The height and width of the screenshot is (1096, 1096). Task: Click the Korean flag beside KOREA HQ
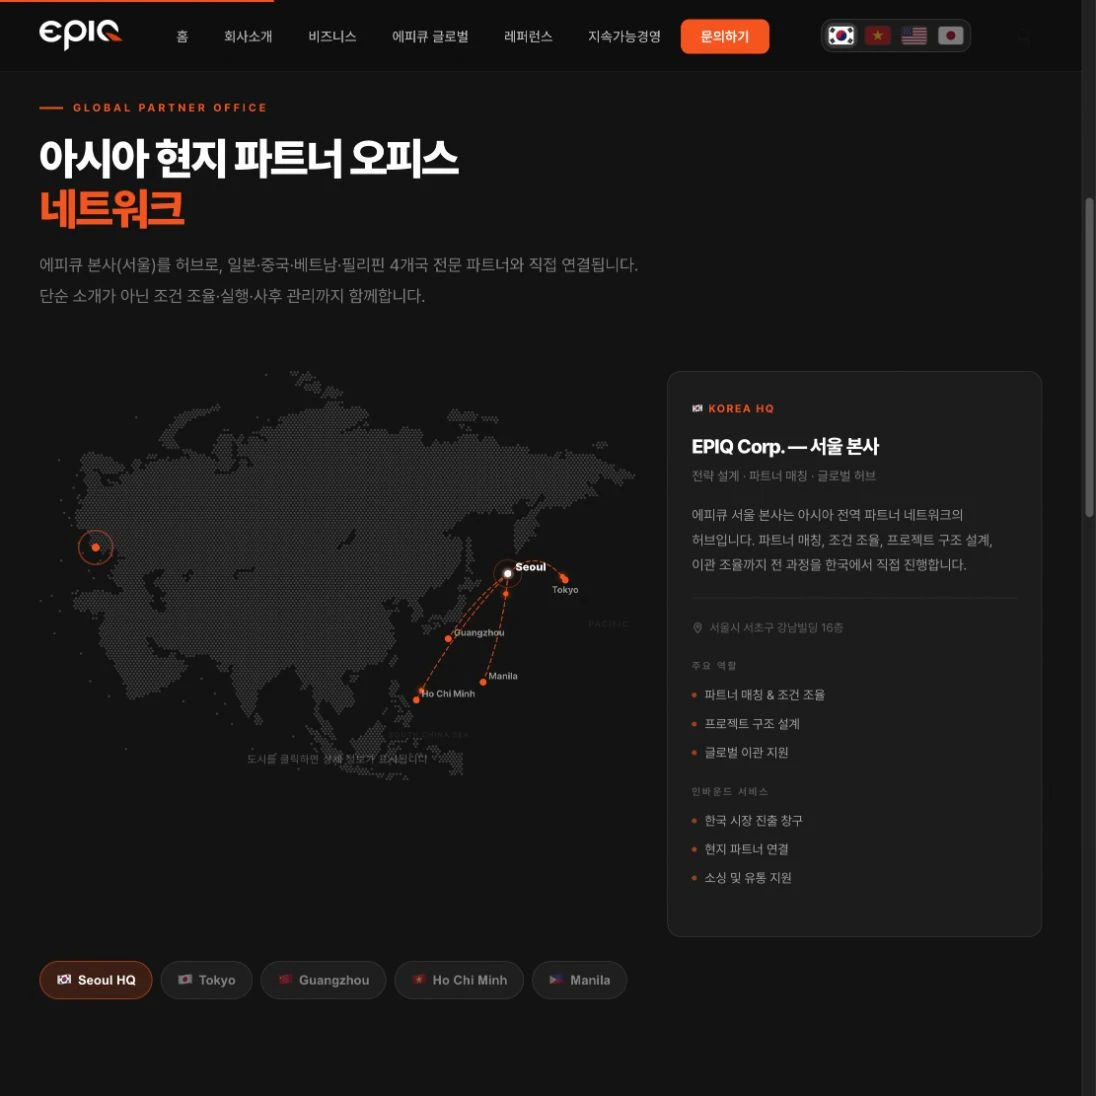click(697, 408)
